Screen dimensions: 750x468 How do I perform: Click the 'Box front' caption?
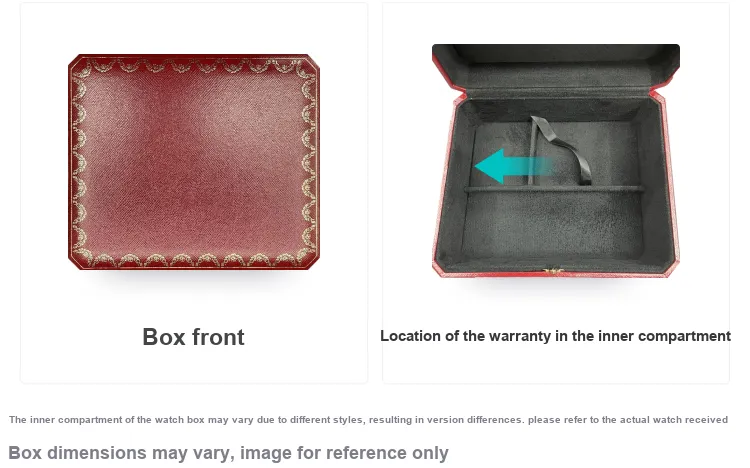click(193, 337)
